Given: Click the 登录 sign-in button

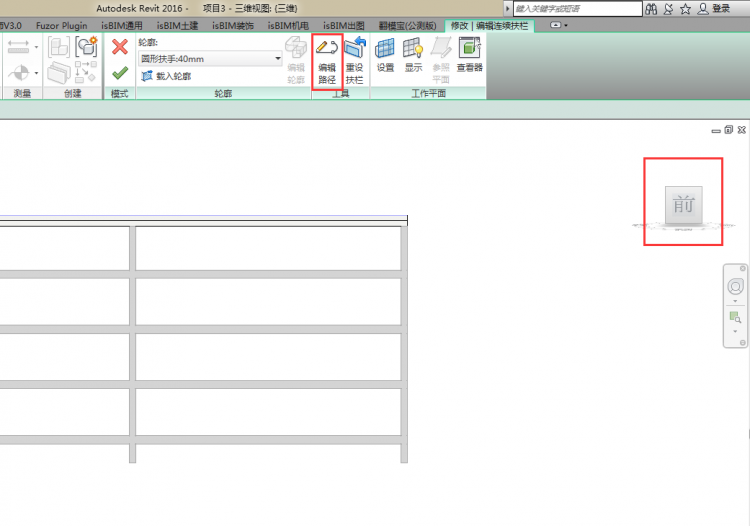Looking at the screenshot, I should click(714, 8).
